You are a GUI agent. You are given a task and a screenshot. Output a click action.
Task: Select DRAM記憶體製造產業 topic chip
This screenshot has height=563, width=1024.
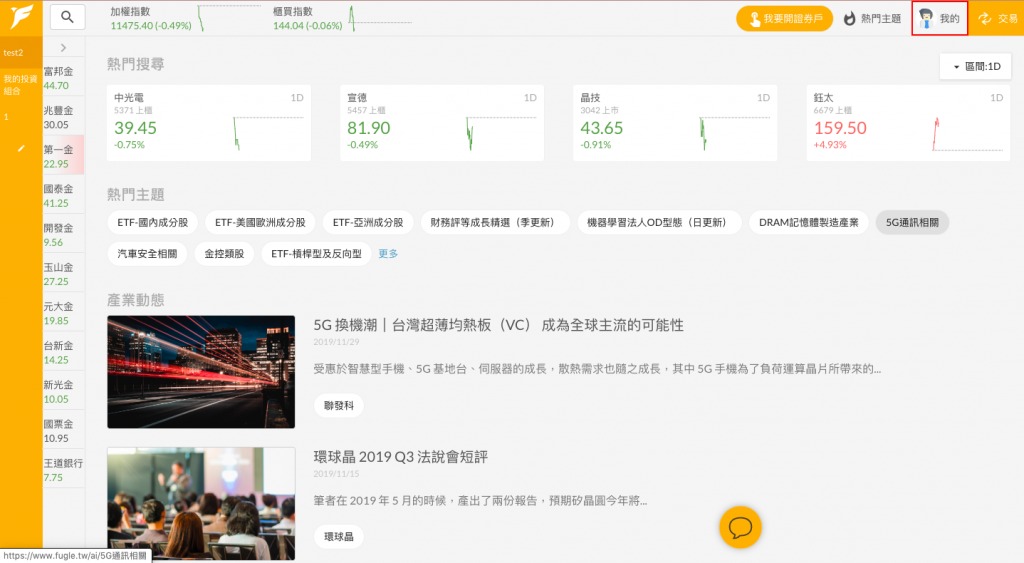pyautogui.click(x=808, y=223)
